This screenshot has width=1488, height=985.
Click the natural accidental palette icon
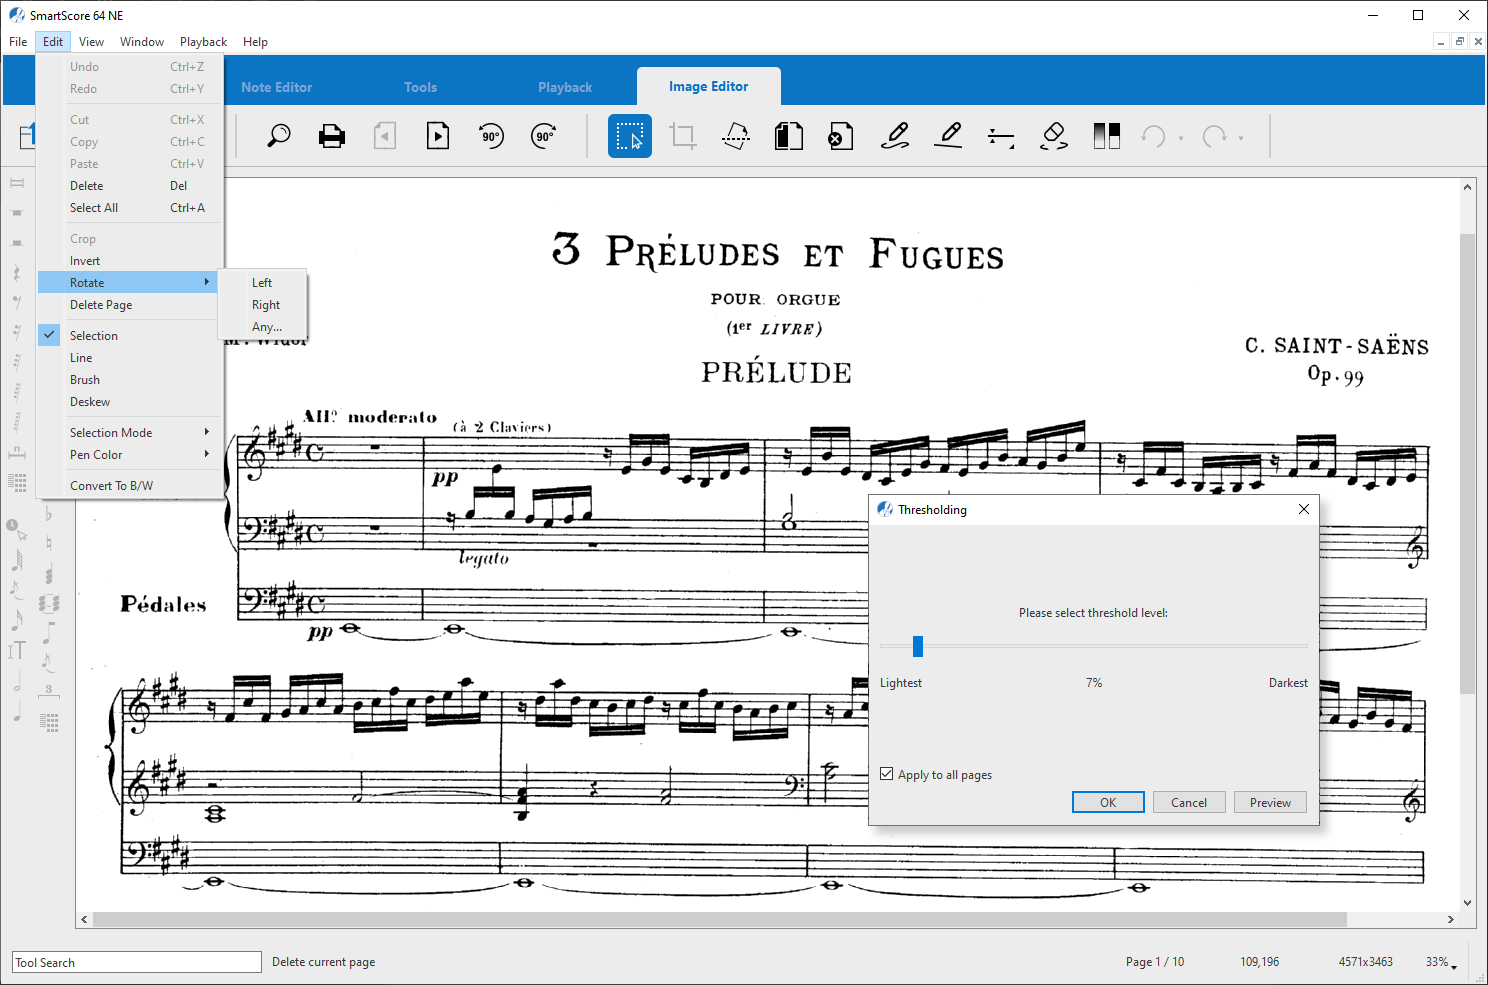[x=48, y=544]
